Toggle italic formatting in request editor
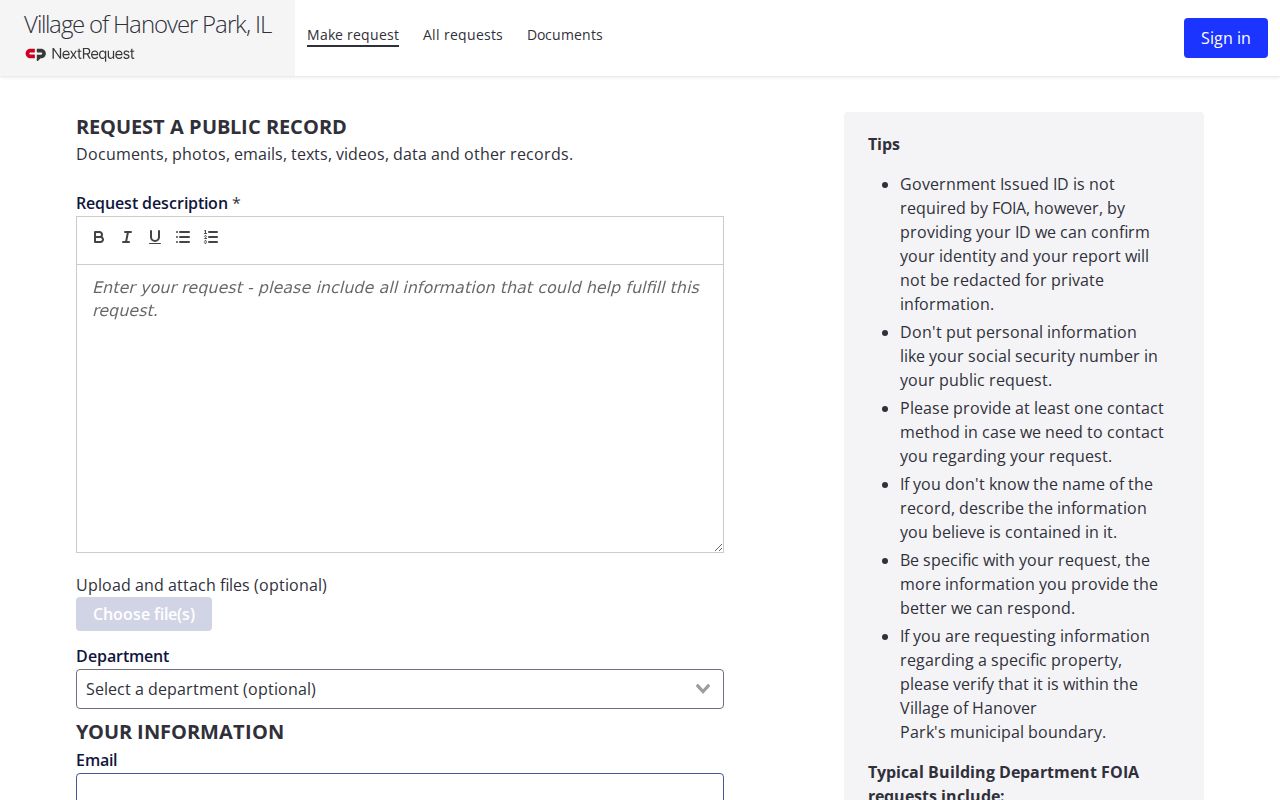The height and width of the screenshot is (800, 1280). pos(127,237)
